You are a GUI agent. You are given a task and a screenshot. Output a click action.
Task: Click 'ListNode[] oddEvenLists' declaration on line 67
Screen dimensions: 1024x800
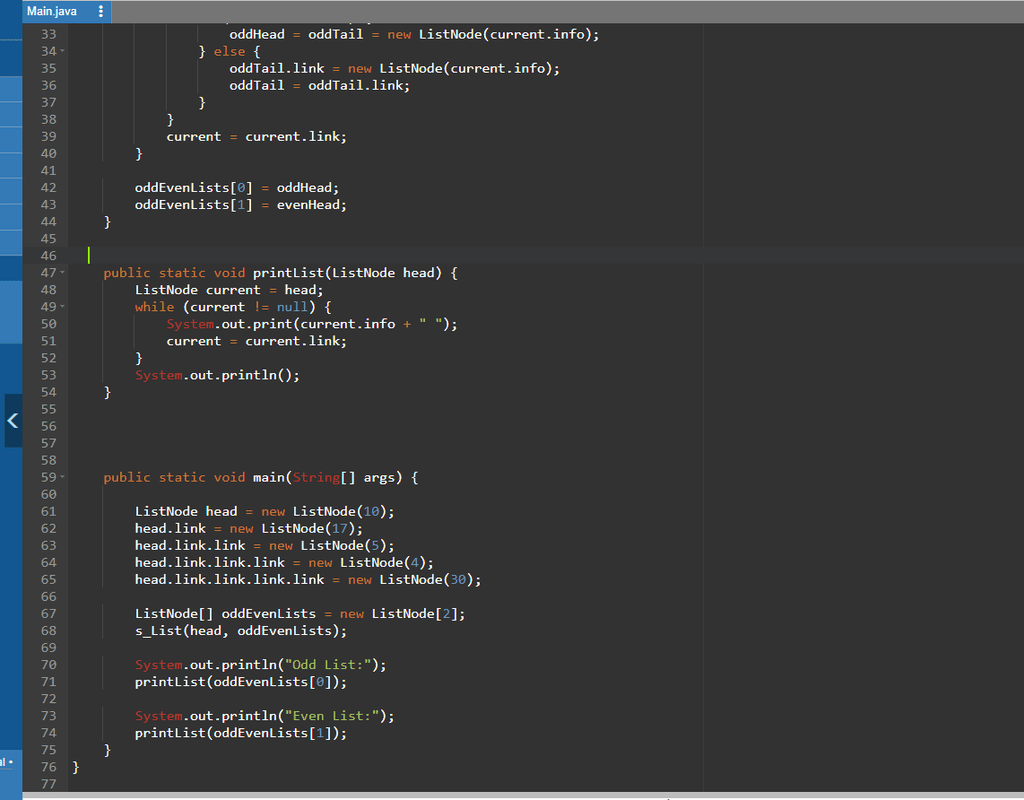pos(225,614)
